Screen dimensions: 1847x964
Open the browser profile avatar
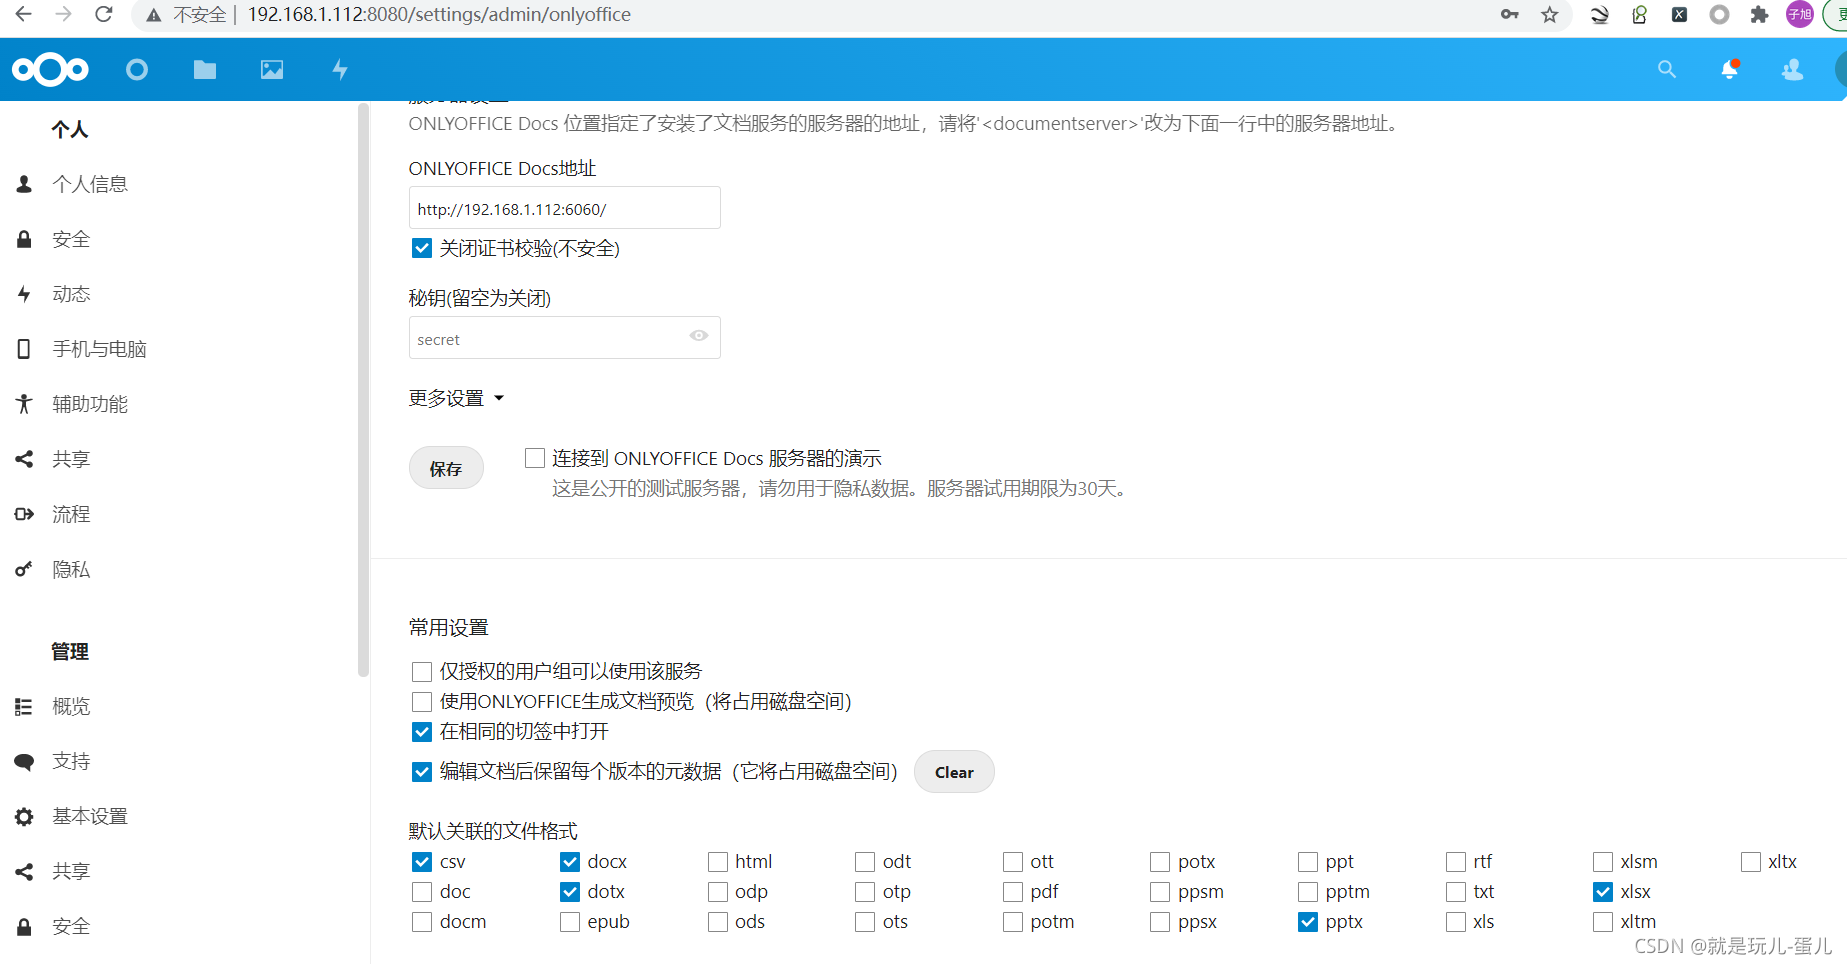(x=1800, y=14)
